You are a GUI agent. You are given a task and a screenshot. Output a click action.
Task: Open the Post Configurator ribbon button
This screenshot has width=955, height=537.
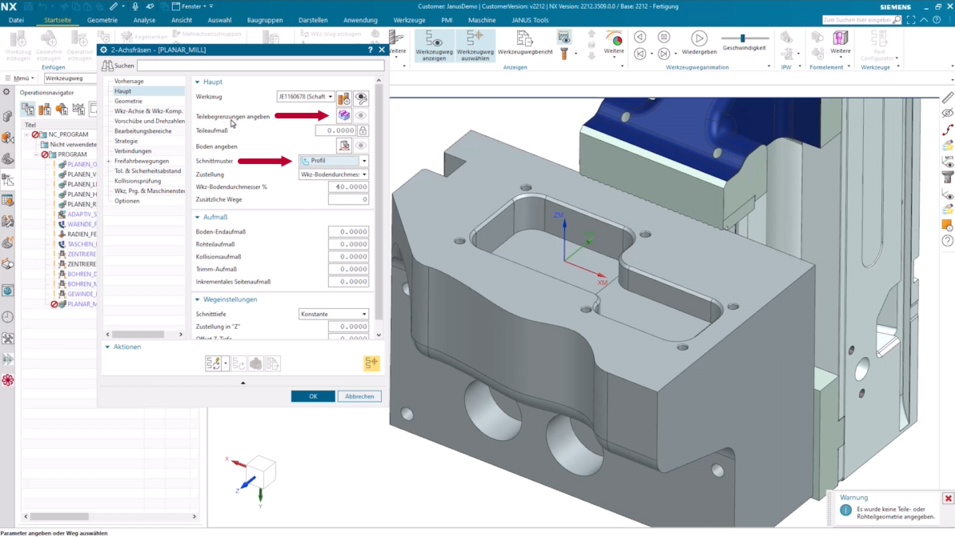(x=878, y=46)
